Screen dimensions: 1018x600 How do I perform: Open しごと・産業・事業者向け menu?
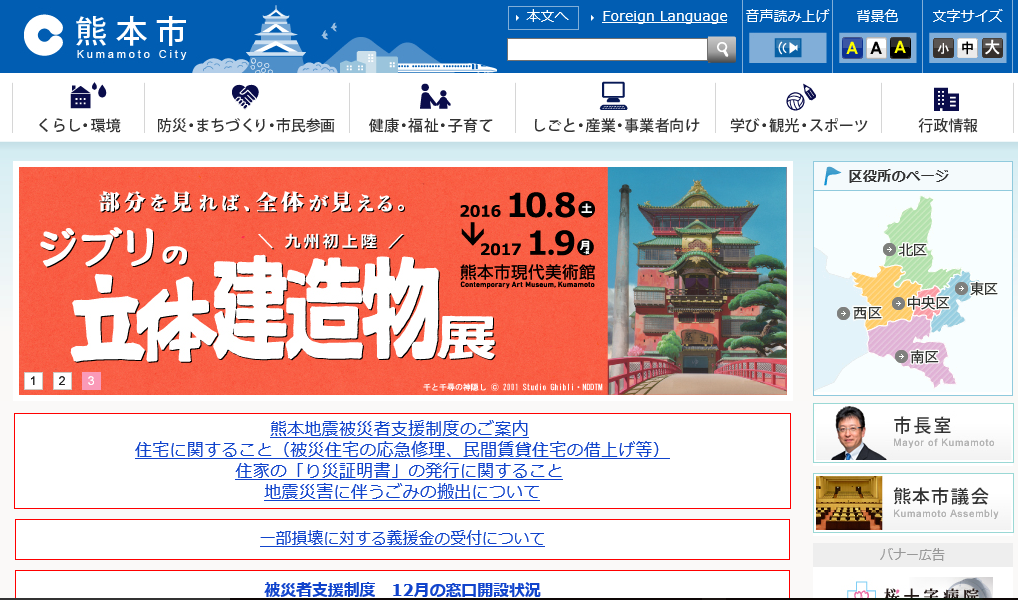[x=615, y=108]
